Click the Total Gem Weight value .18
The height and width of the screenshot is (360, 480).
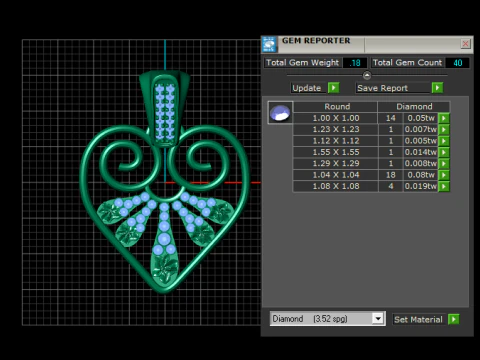point(355,63)
